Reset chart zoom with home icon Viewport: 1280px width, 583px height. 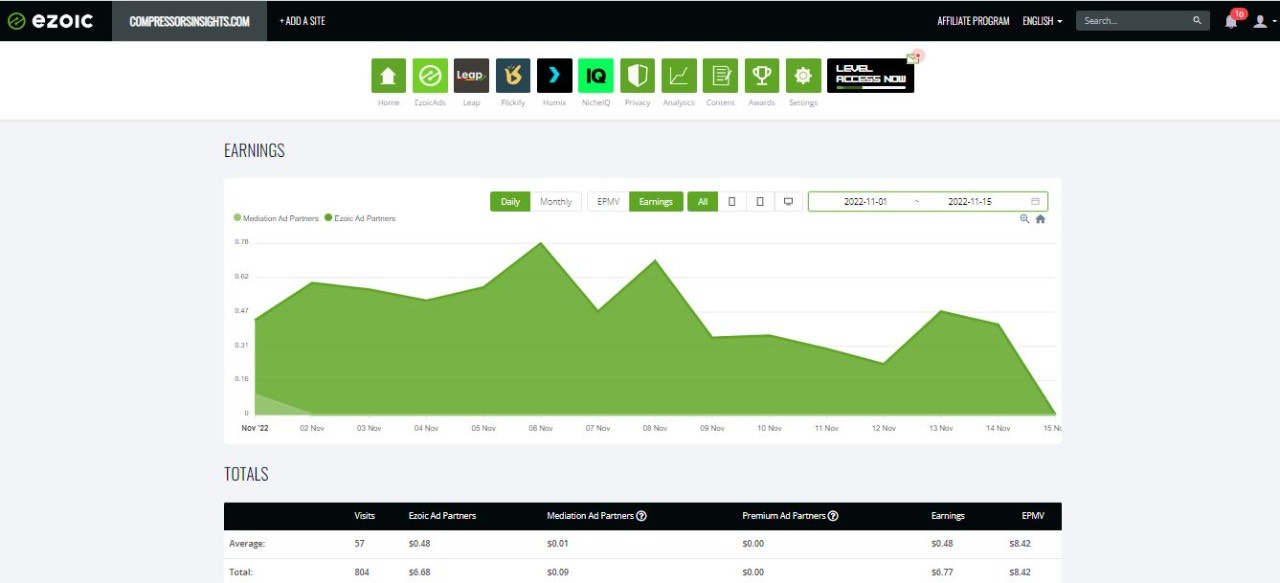point(1040,219)
